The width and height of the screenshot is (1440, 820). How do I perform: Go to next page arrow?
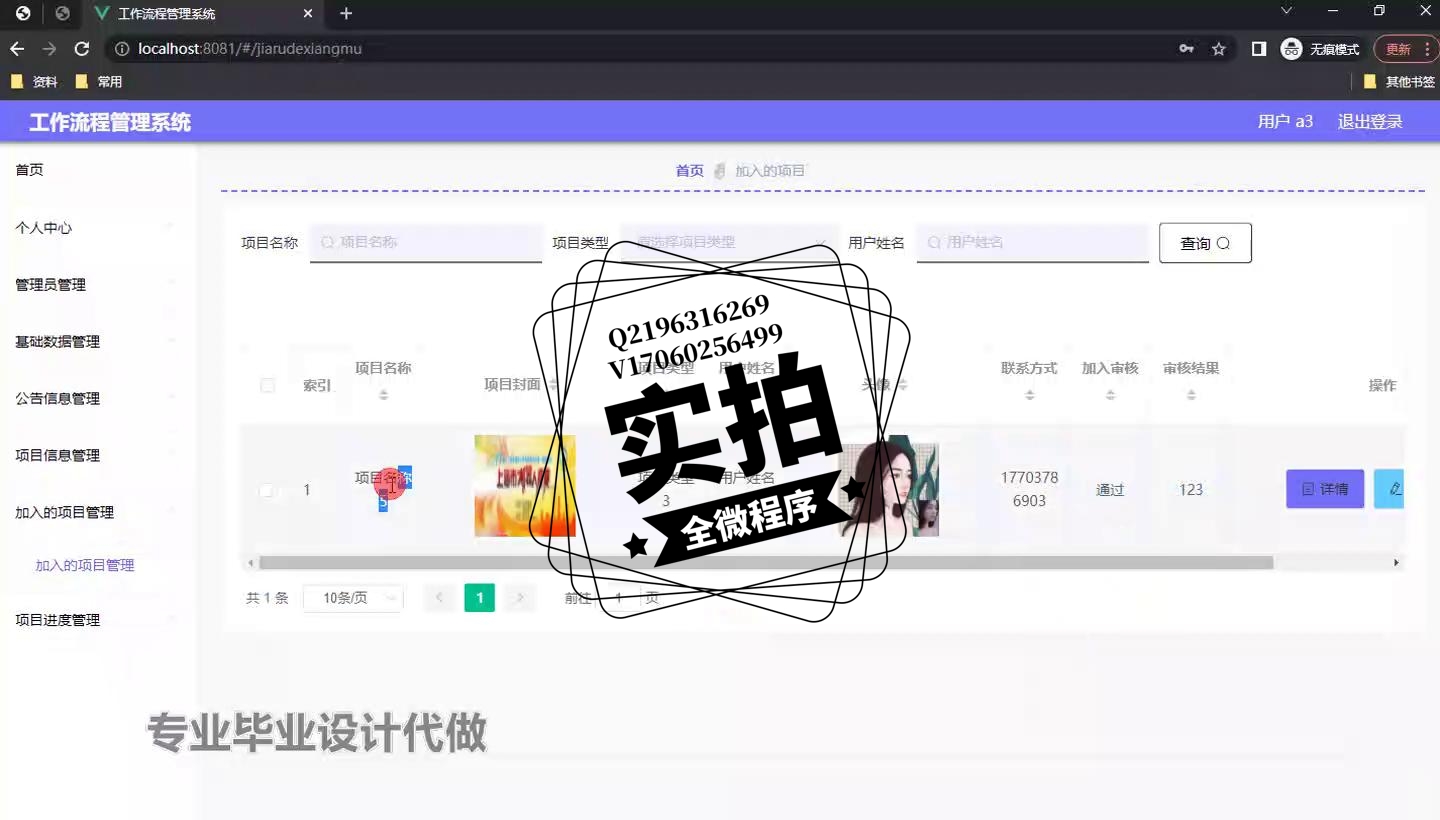pos(519,598)
